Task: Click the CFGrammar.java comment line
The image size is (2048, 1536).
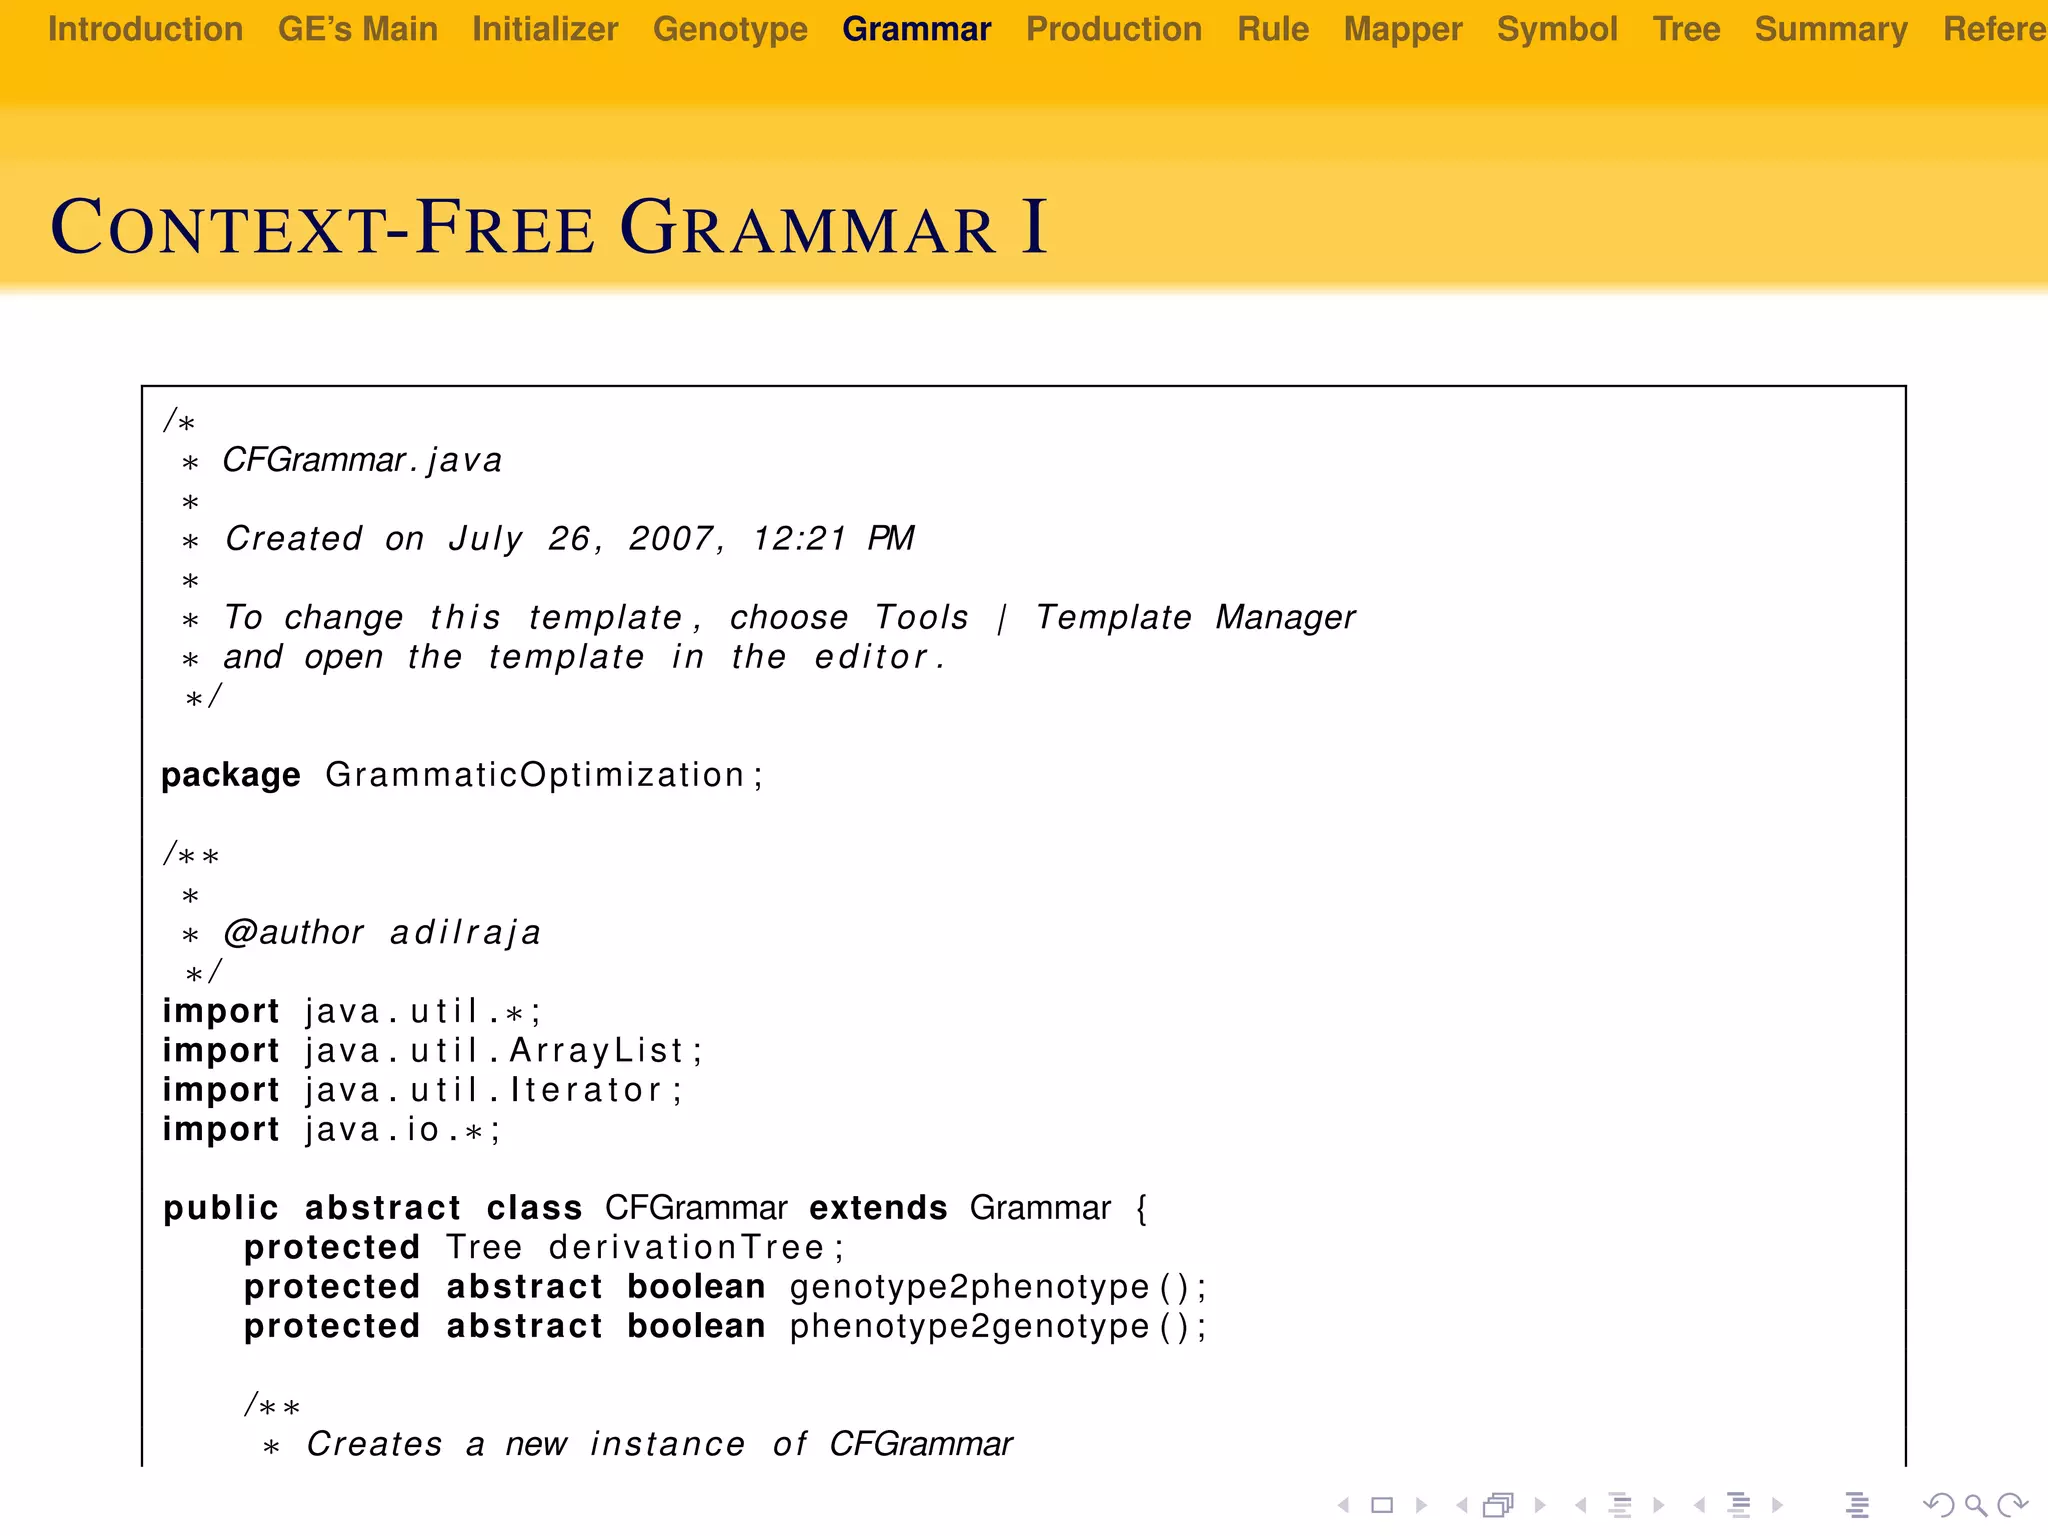Action: pos(342,460)
